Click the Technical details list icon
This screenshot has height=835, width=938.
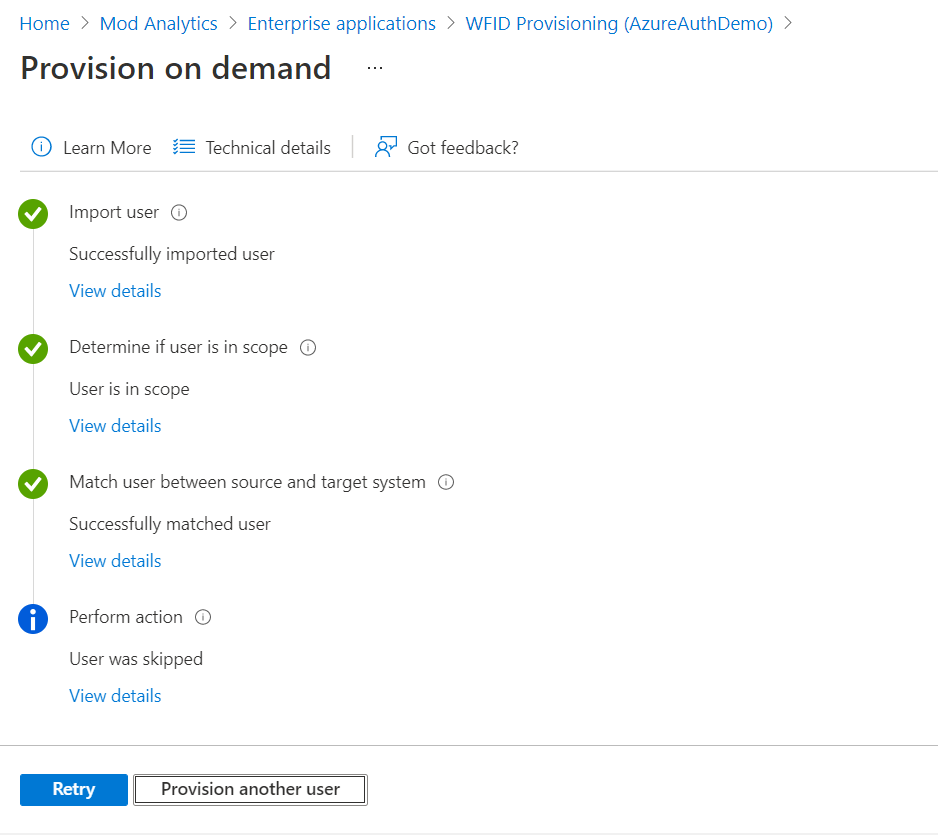[x=184, y=147]
